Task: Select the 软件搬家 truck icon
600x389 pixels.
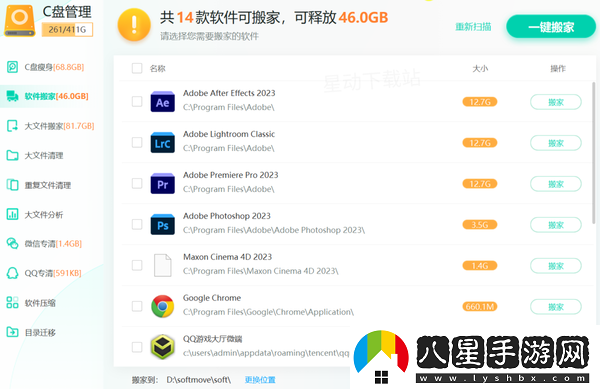Action: tap(12, 96)
